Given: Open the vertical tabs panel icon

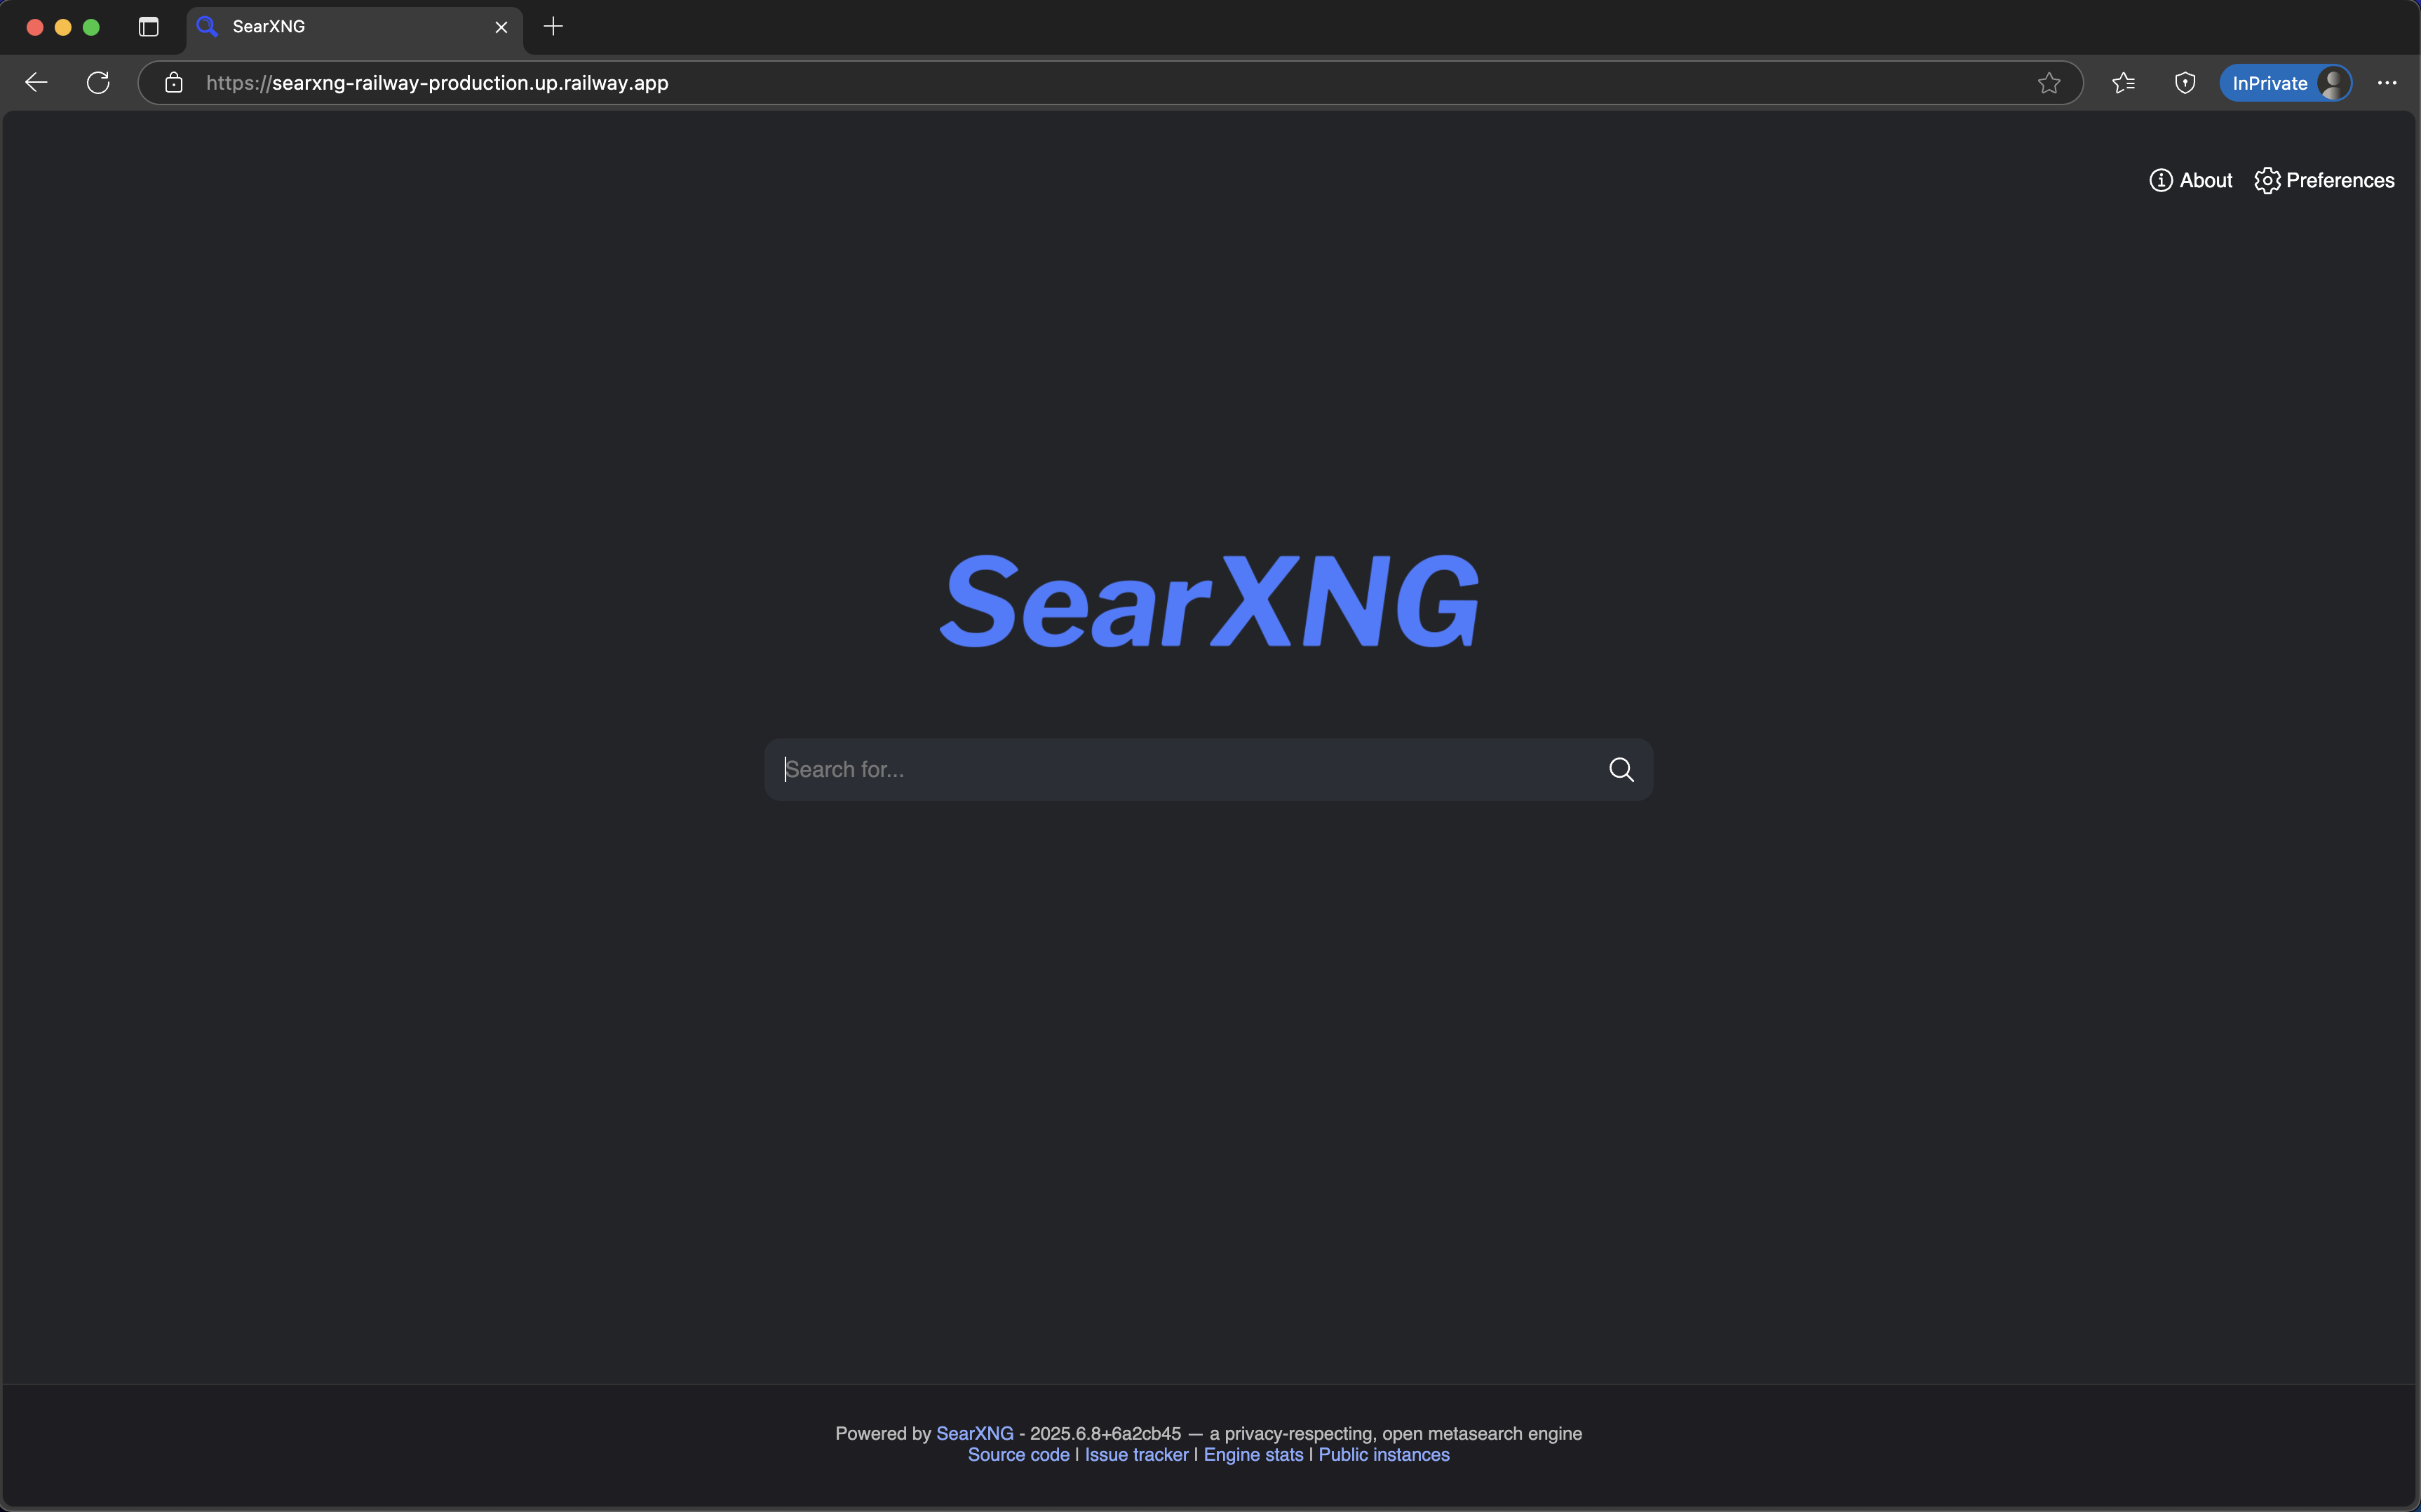Looking at the screenshot, I should (148, 27).
